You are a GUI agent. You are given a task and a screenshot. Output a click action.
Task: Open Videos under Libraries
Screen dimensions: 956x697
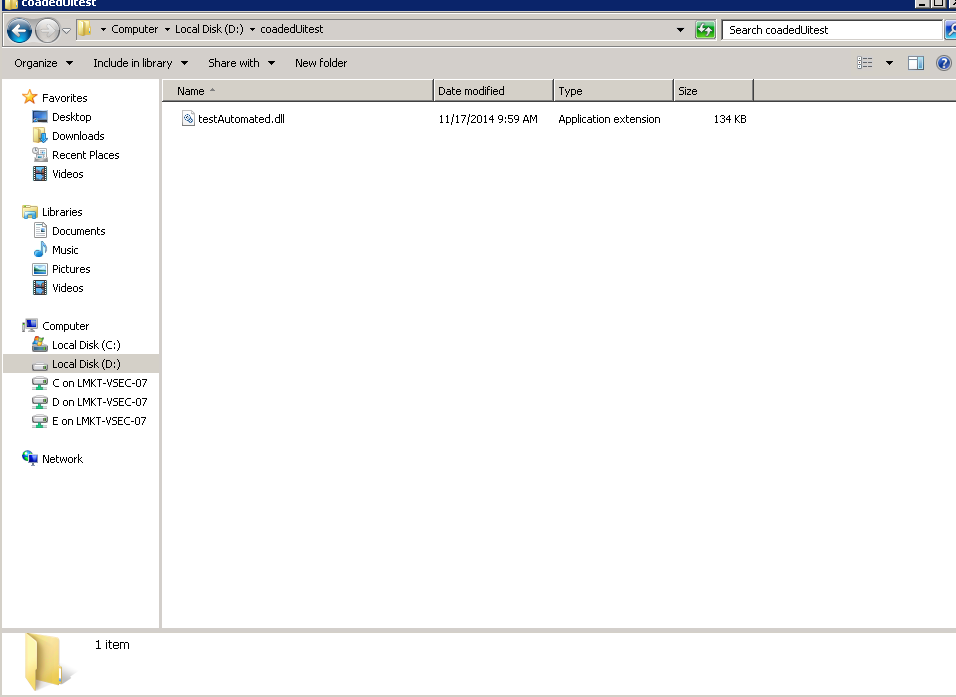(68, 288)
